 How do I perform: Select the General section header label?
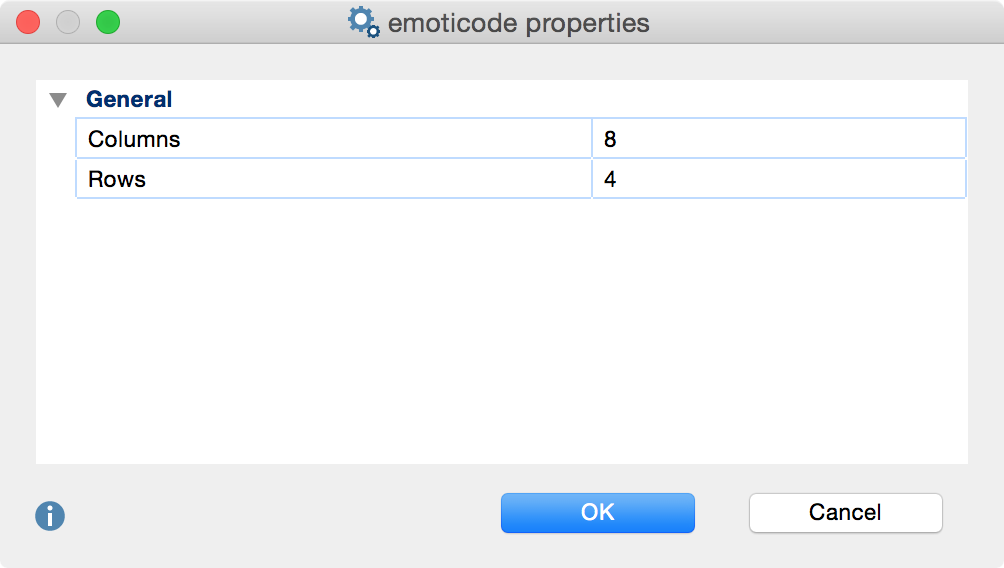tap(129, 100)
